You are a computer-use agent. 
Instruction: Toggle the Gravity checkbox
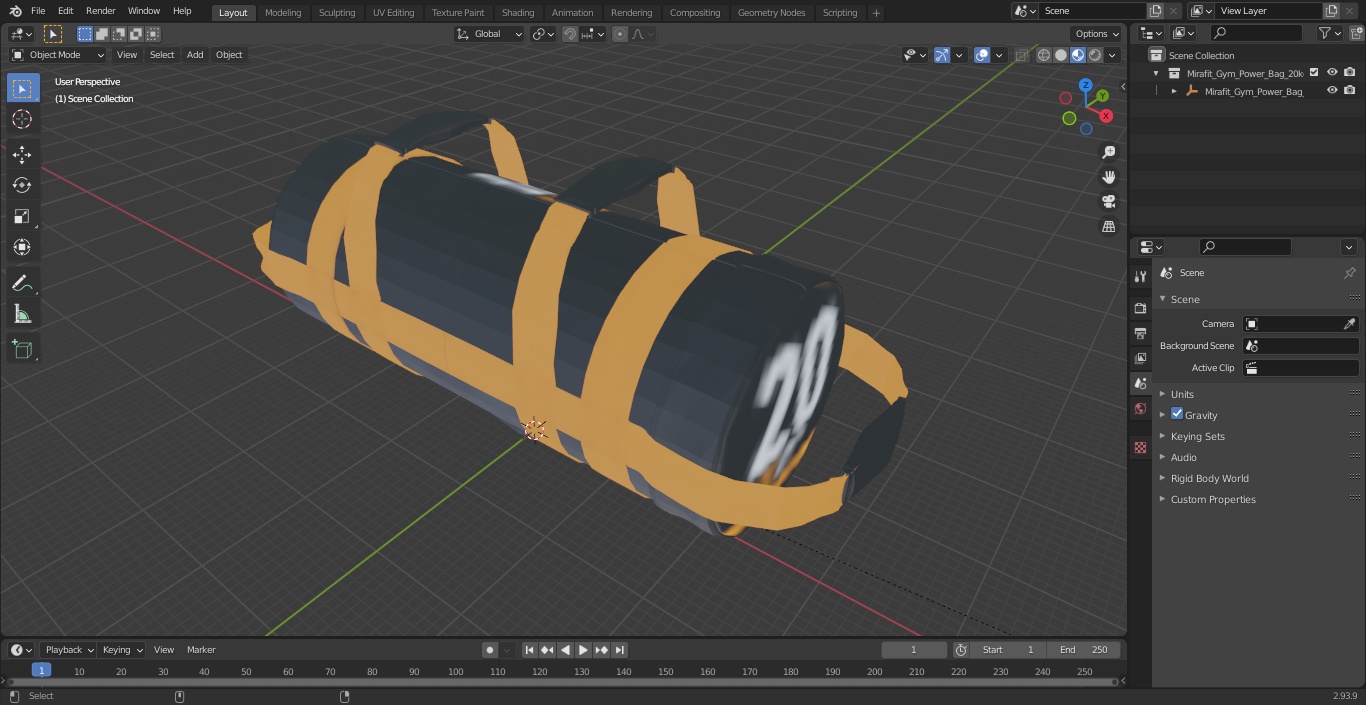(x=1177, y=414)
